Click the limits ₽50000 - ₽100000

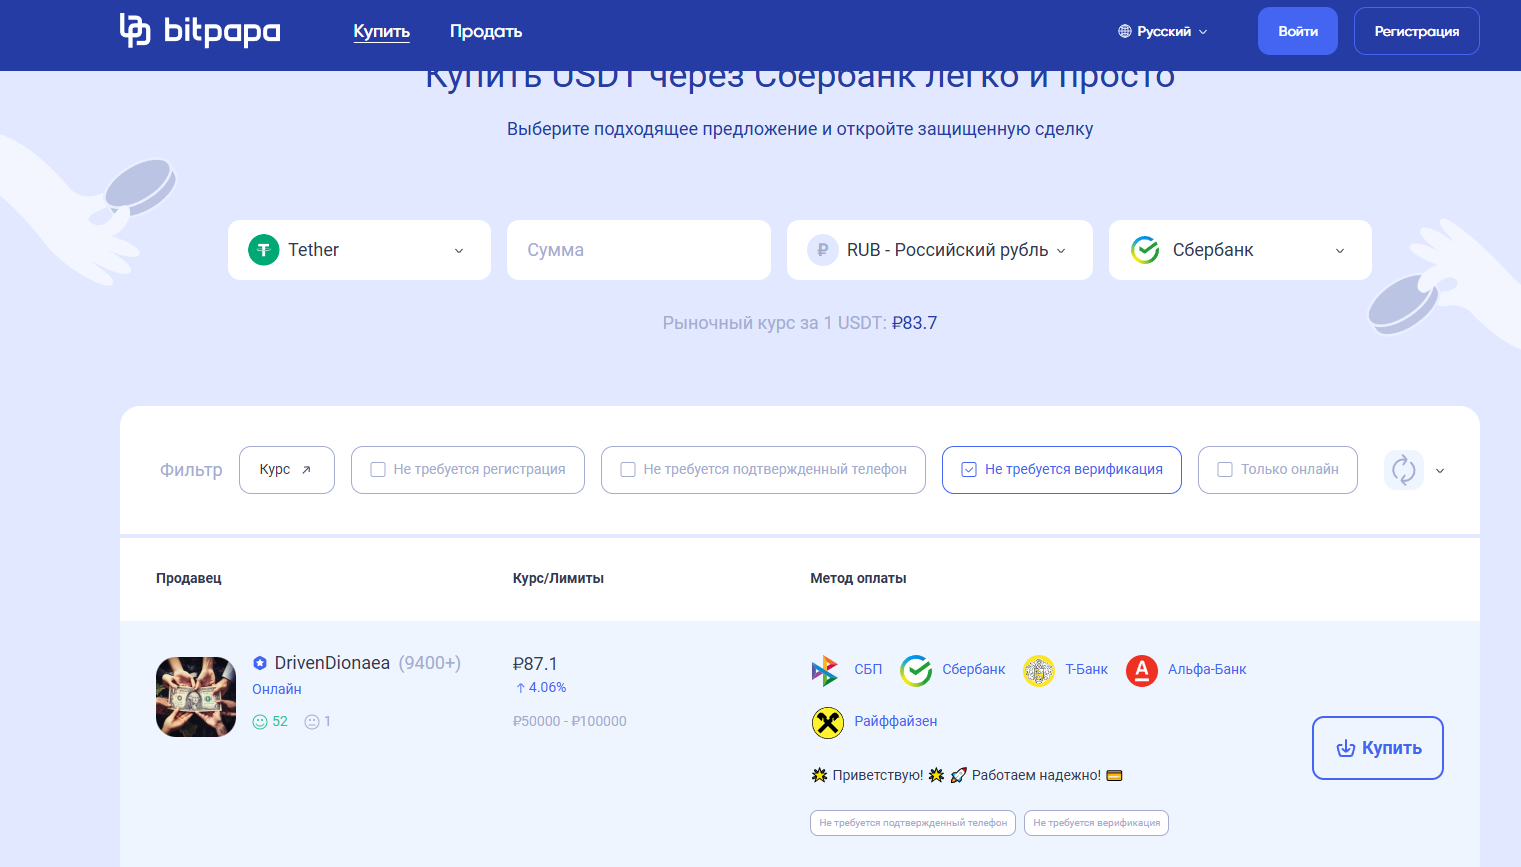(570, 722)
